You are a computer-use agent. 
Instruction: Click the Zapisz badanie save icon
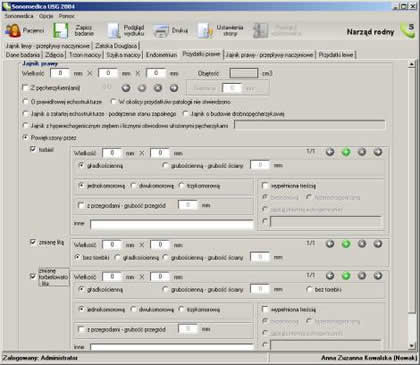point(61,31)
